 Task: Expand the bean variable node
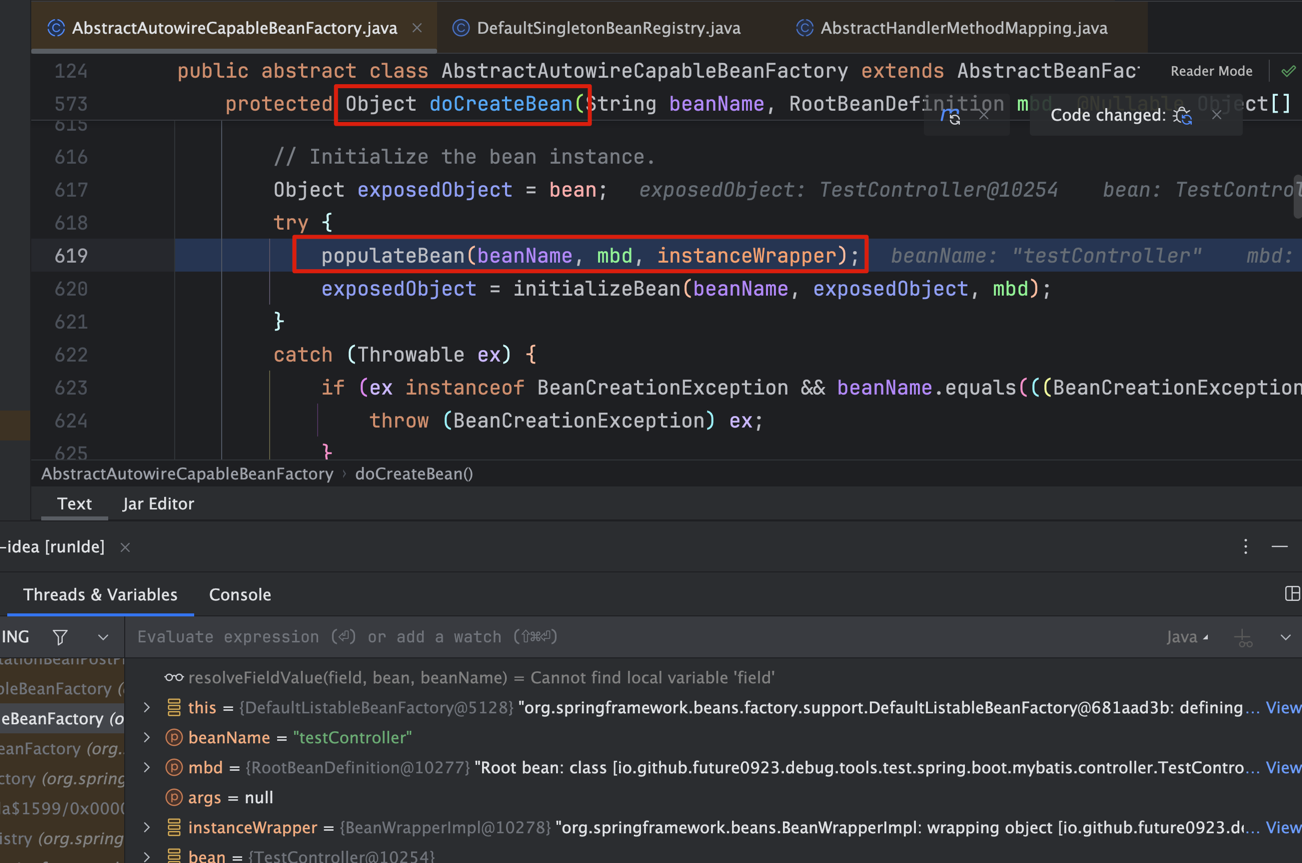147,856
